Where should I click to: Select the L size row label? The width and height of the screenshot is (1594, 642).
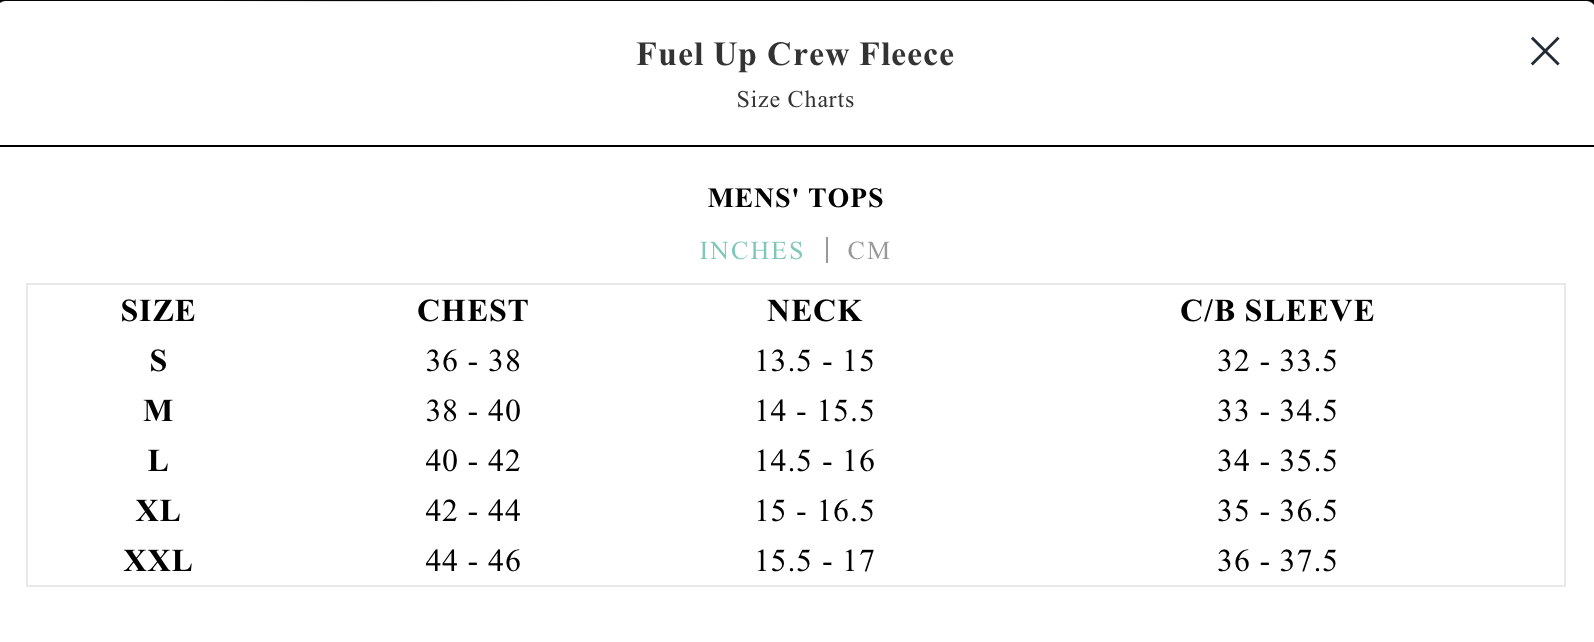[x=158, y=461]
